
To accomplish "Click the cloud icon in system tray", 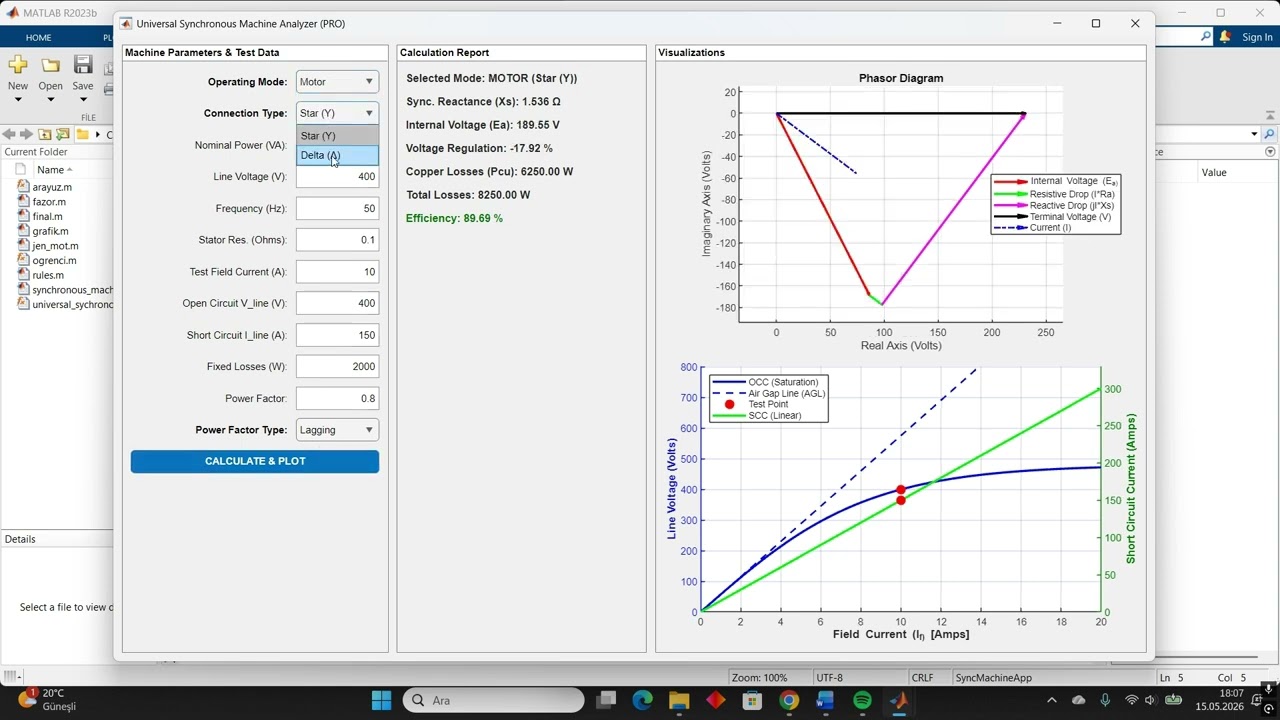I will (x=1078, y=700).
